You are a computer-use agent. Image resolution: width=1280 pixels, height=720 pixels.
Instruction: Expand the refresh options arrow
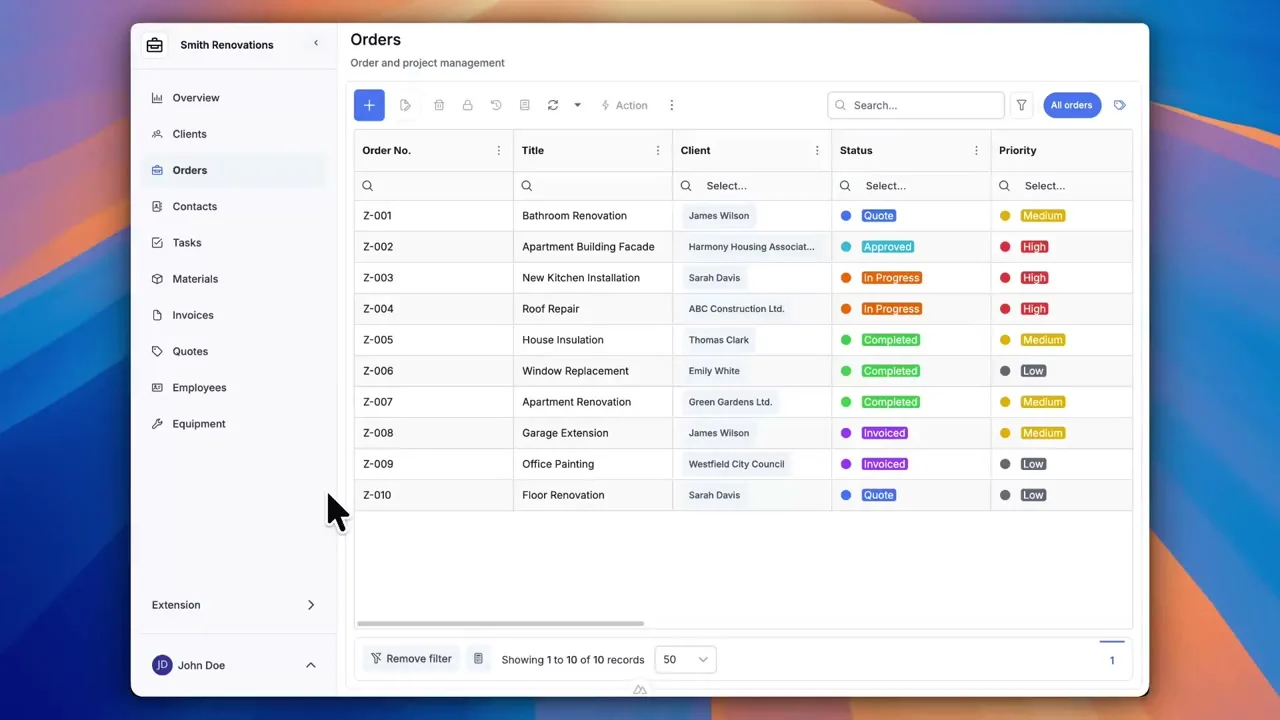pyautogui.click(x=577, y=105)
